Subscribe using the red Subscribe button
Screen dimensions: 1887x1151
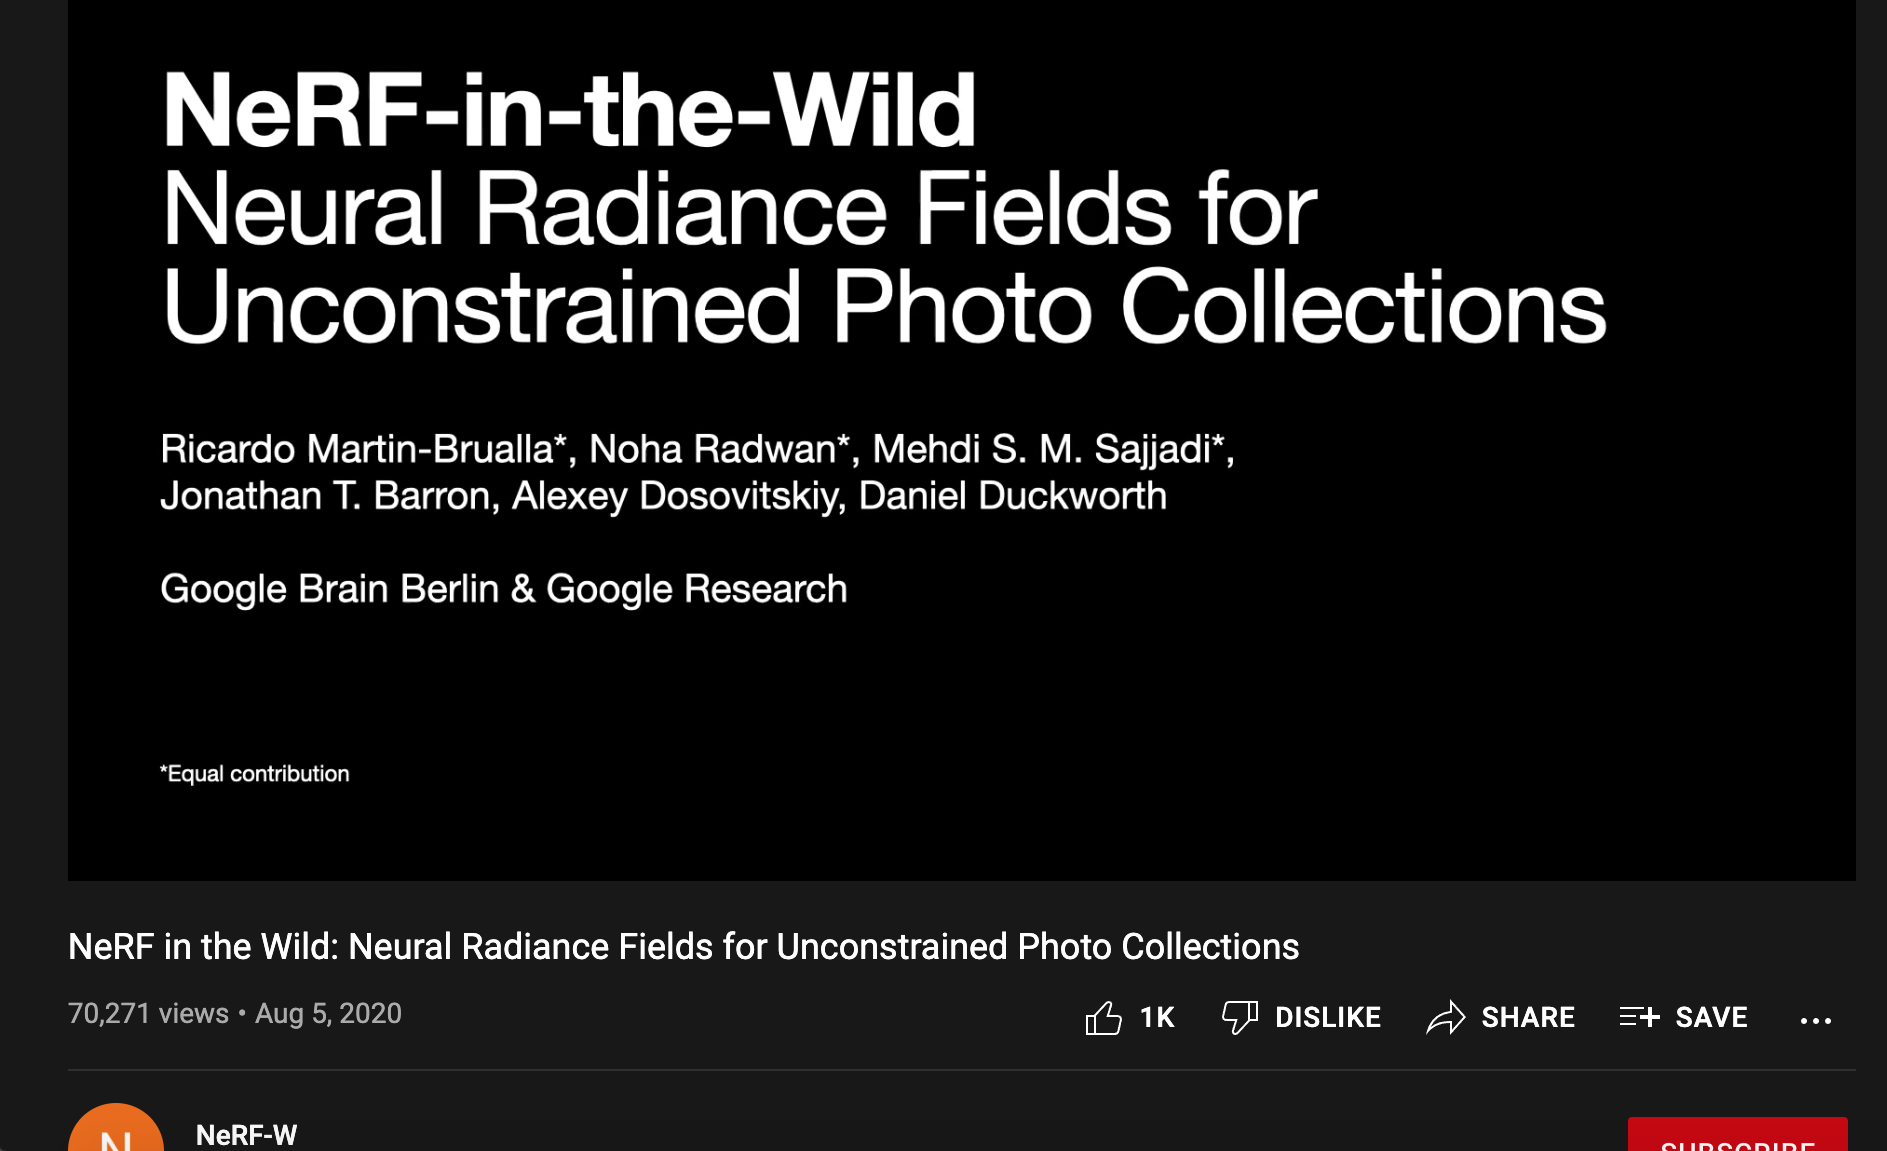click(1738, 1134)
